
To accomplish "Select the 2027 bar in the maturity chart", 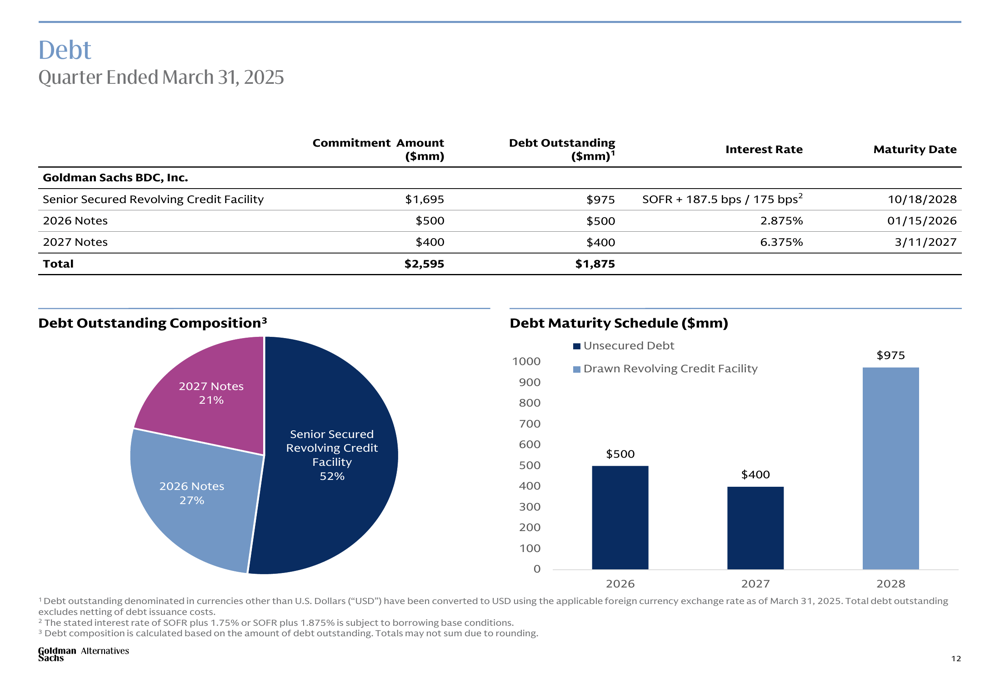I will coord(755,528).
